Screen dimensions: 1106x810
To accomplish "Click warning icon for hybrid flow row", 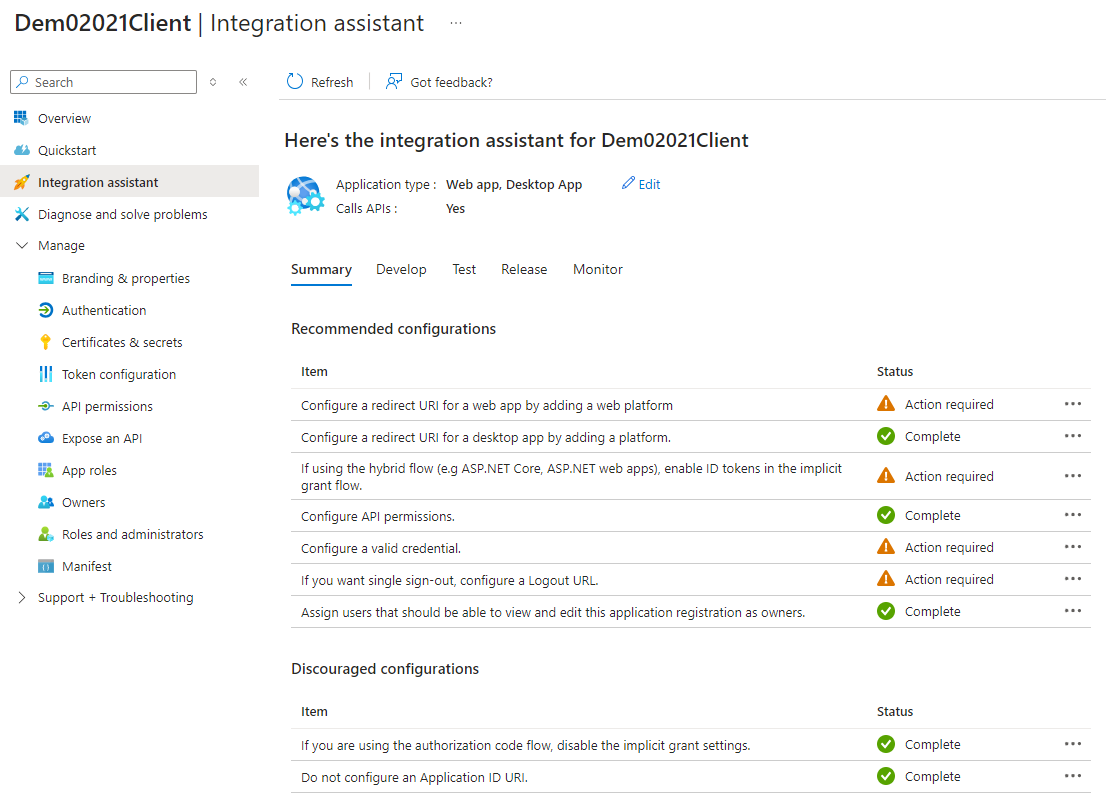I will 886,476.
